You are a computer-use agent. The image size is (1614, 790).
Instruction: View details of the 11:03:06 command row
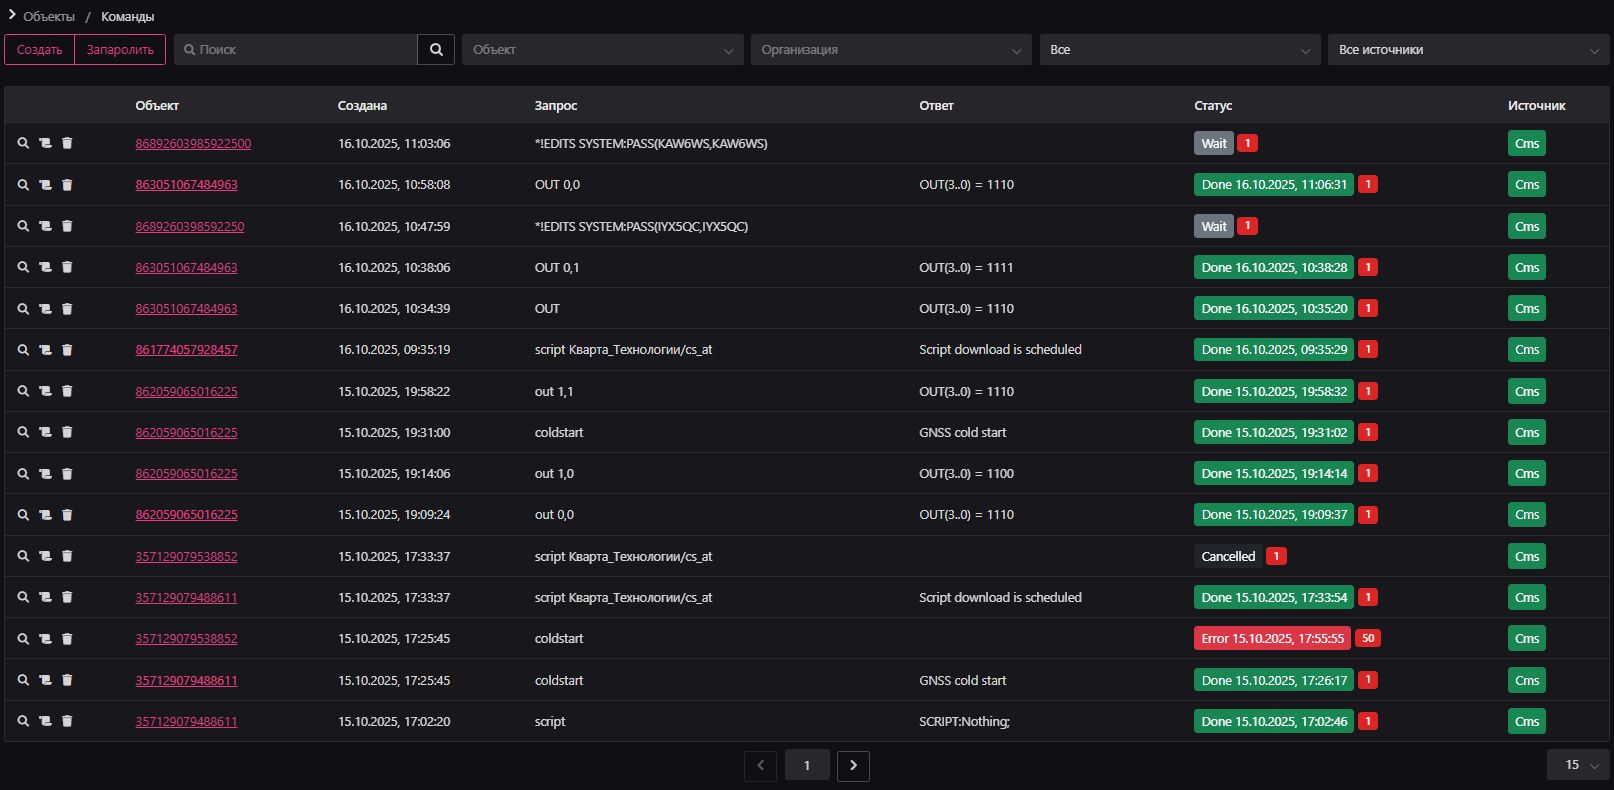click(x=23, y=143)
